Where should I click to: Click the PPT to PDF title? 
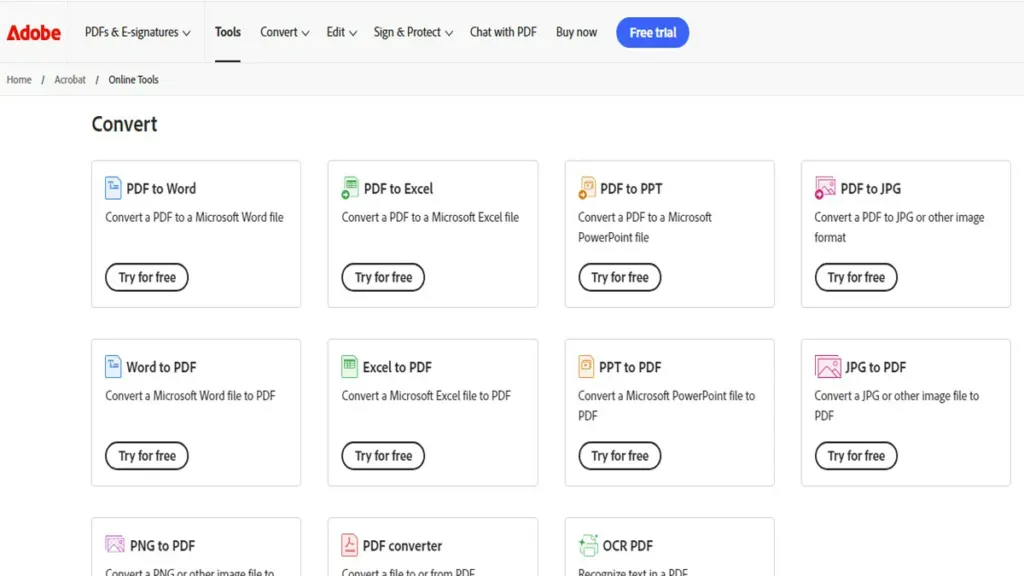(x=630, y=367)
